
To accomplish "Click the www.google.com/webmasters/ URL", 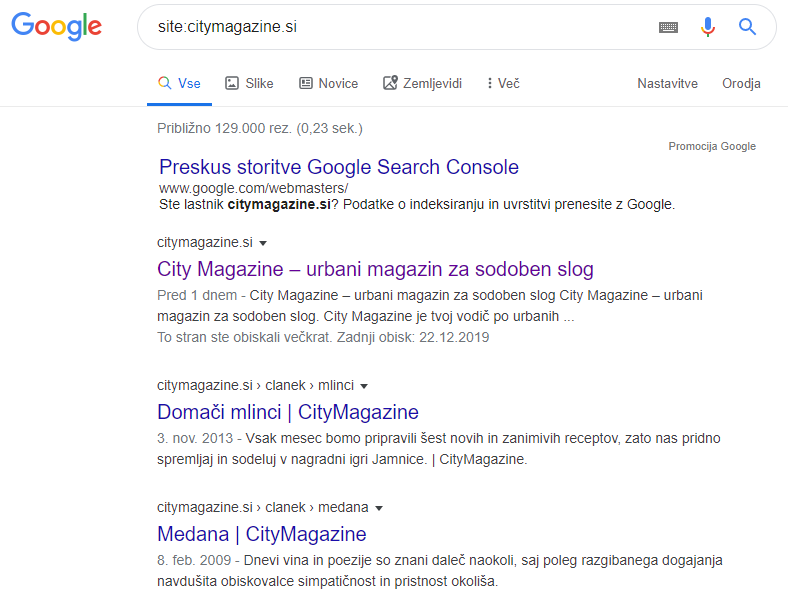I will click(x=253, y=188).
